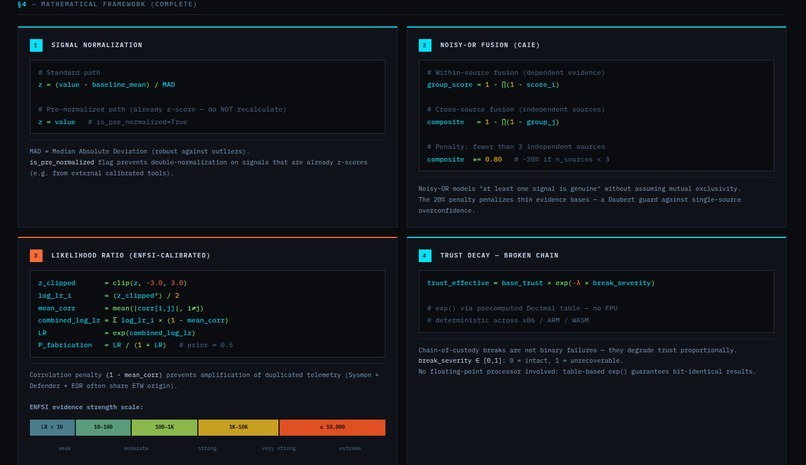Click the 'strong' scale label
This screenshot has width=806, height=465.
pyautogui.click(x=207, y=449)
